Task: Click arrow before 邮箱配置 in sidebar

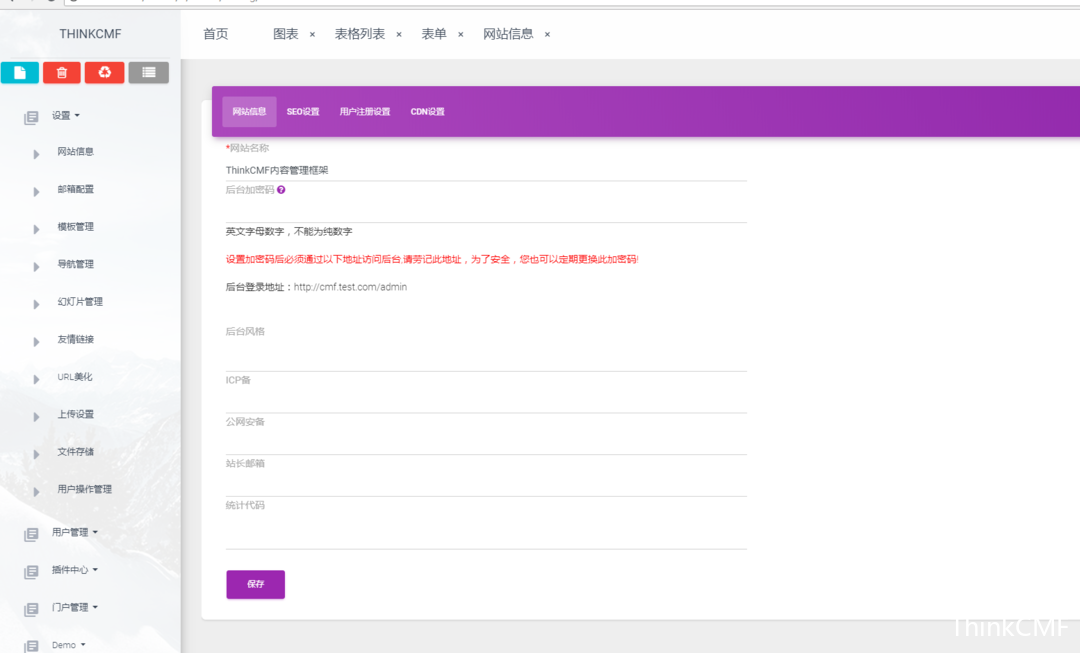Action: click(x=37, y=191)
